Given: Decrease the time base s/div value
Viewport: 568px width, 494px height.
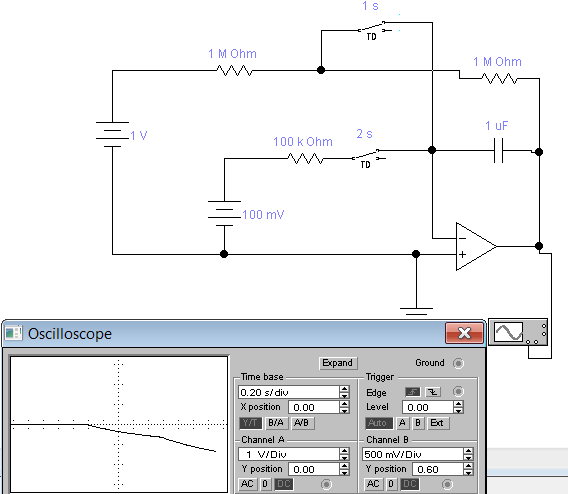Looking at the screenshot, I should [344, 395].
